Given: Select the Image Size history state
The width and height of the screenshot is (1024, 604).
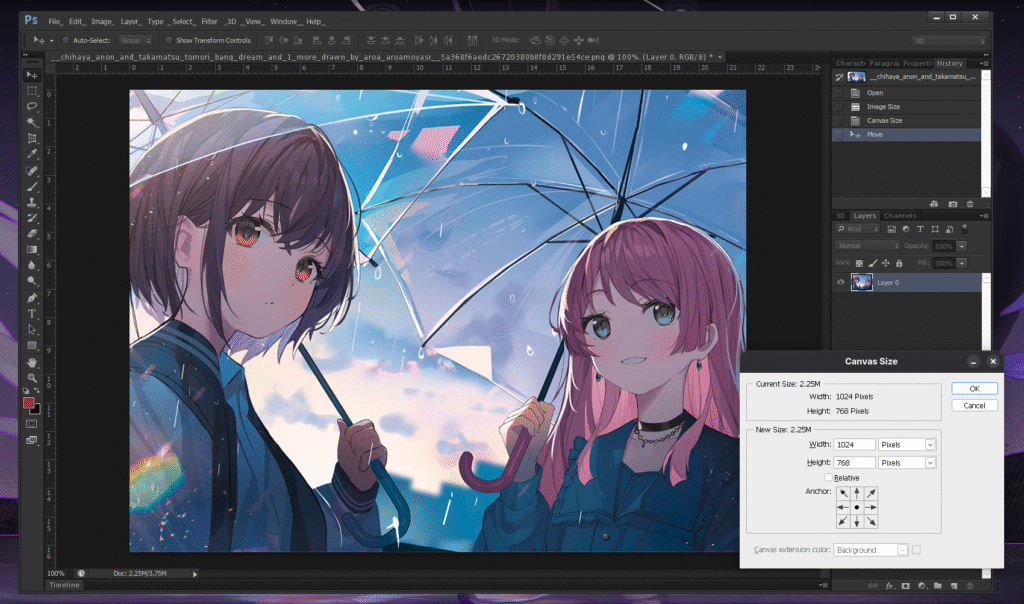Looking at the screenshot, I should (906, 106).
